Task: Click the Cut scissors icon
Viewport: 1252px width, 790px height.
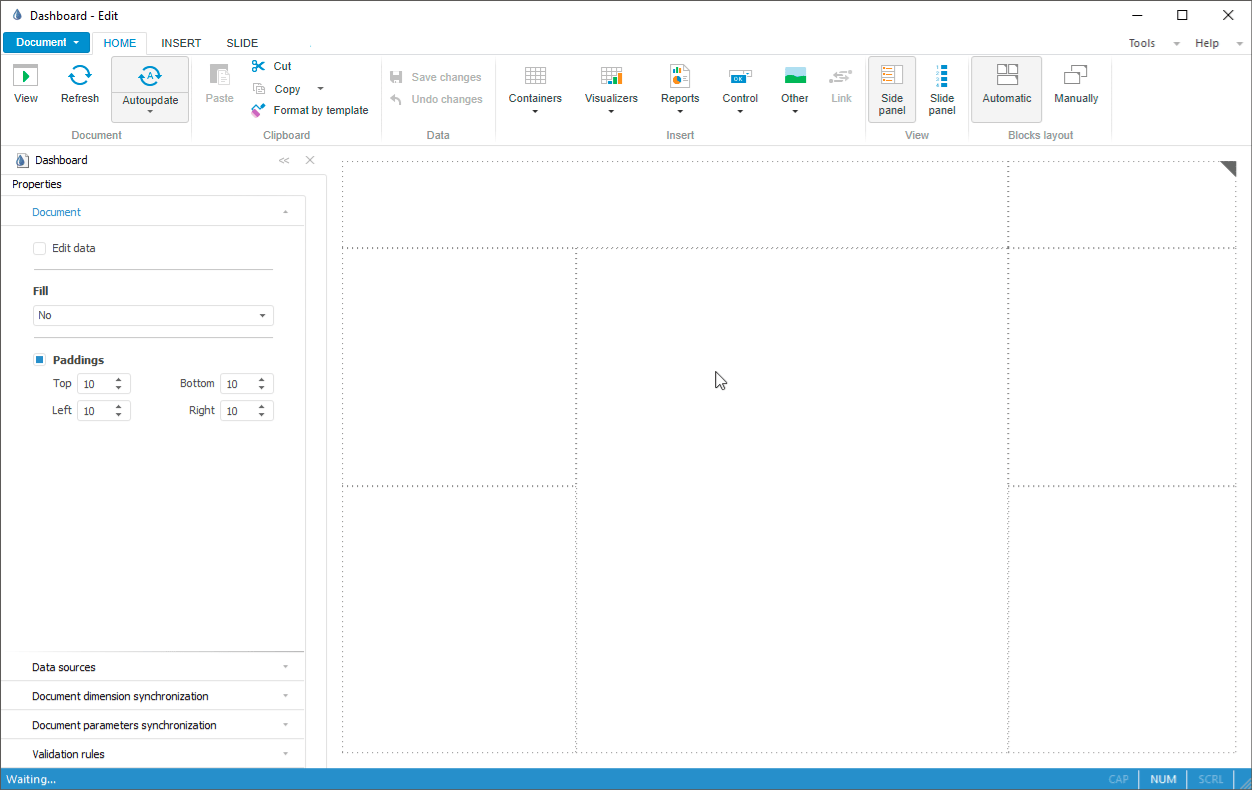Action: click(x=259, y=66)
